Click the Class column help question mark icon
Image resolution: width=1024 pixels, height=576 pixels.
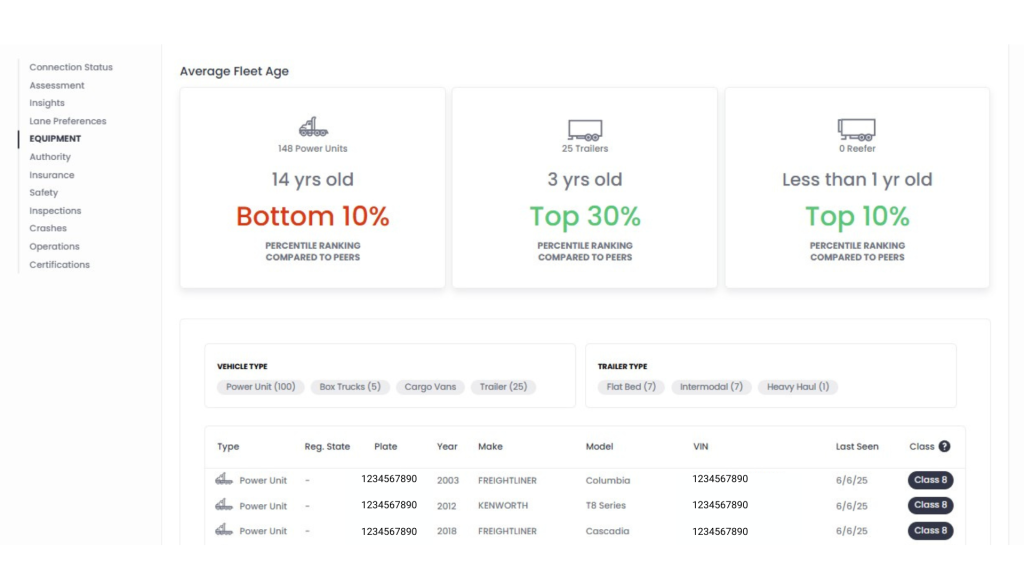(944, 447)
